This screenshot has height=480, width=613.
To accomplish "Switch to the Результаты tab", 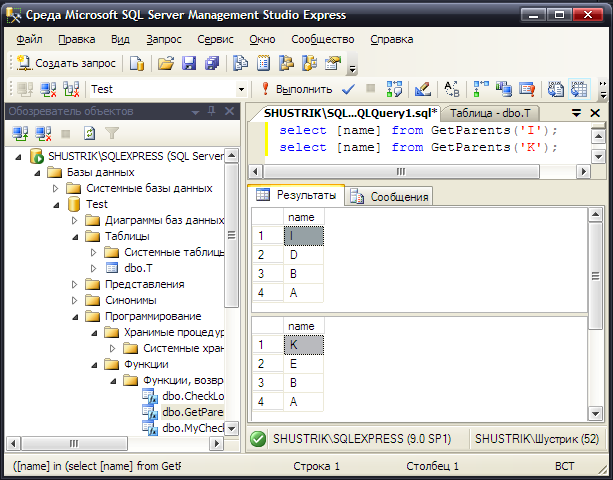I will [296, 195].
